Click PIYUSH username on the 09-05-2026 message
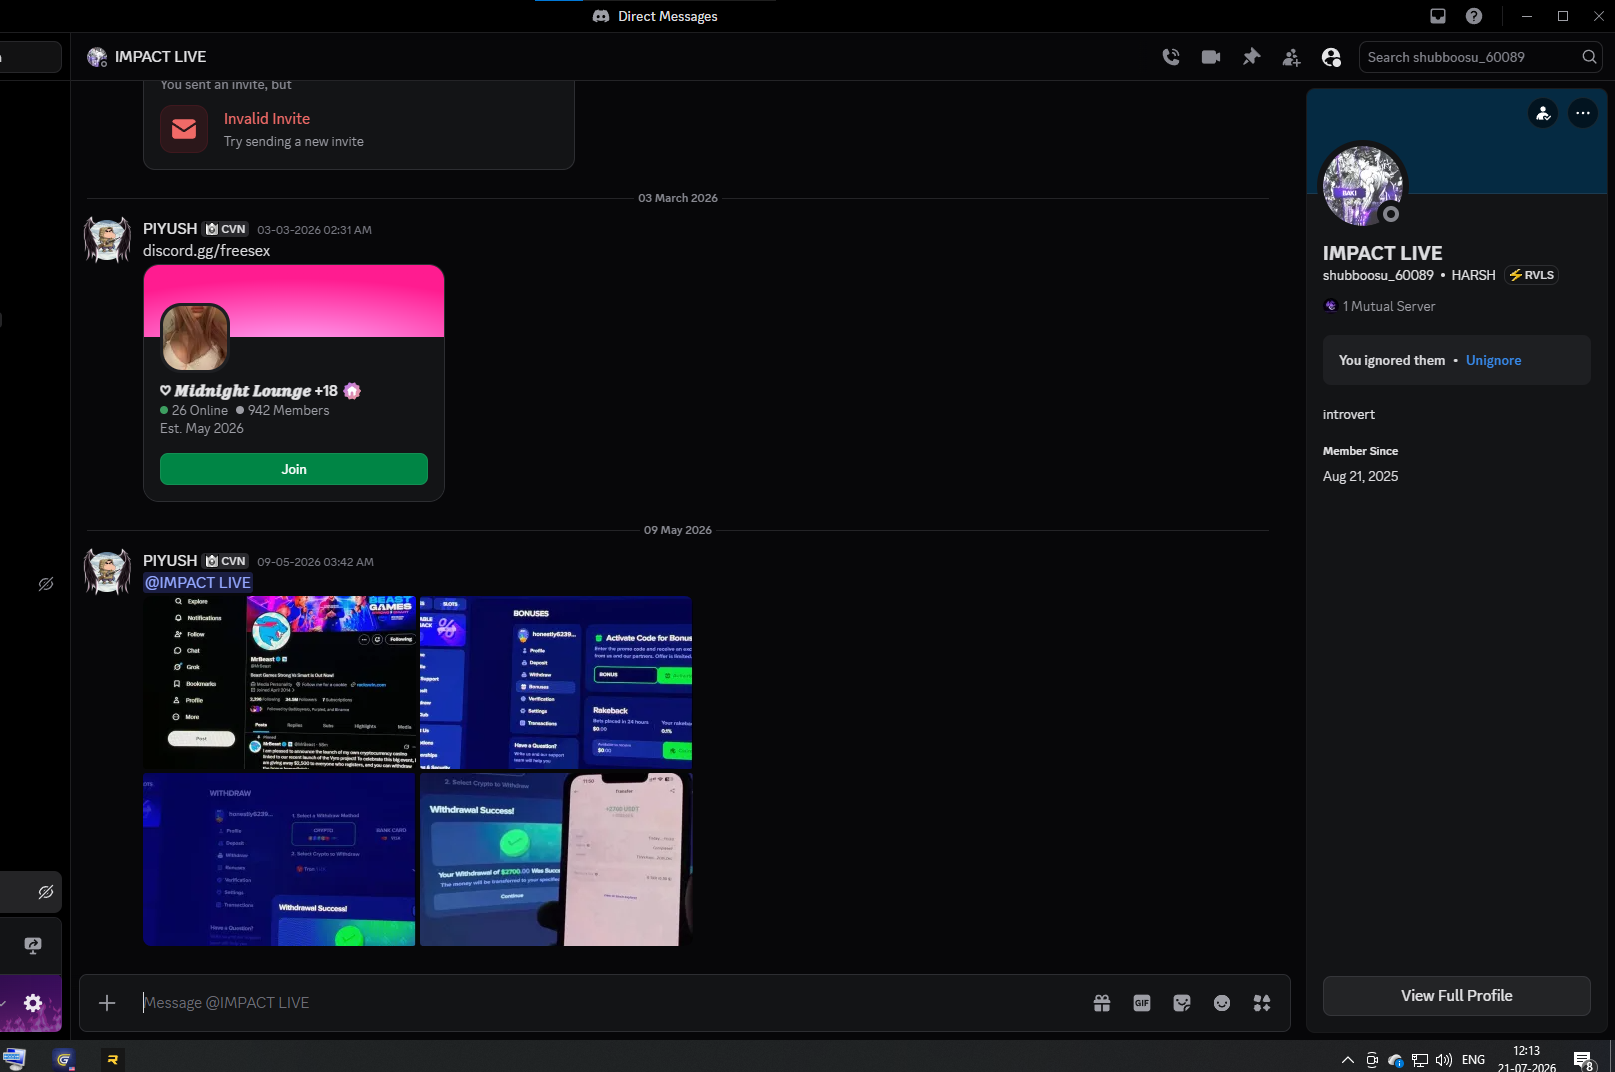Viewport: 1615px width, 1072px height. pyautogui.click(x=170, y=561)
